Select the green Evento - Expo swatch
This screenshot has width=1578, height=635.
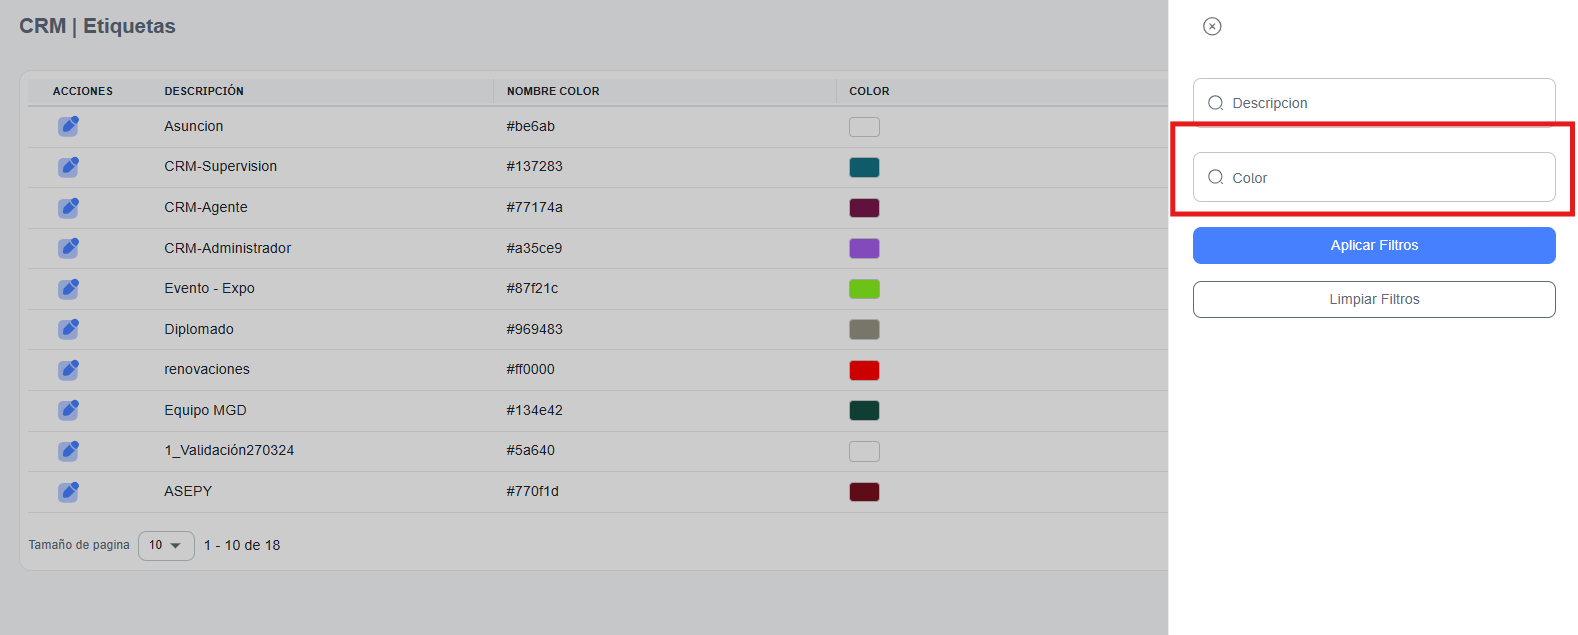[864, 289]
